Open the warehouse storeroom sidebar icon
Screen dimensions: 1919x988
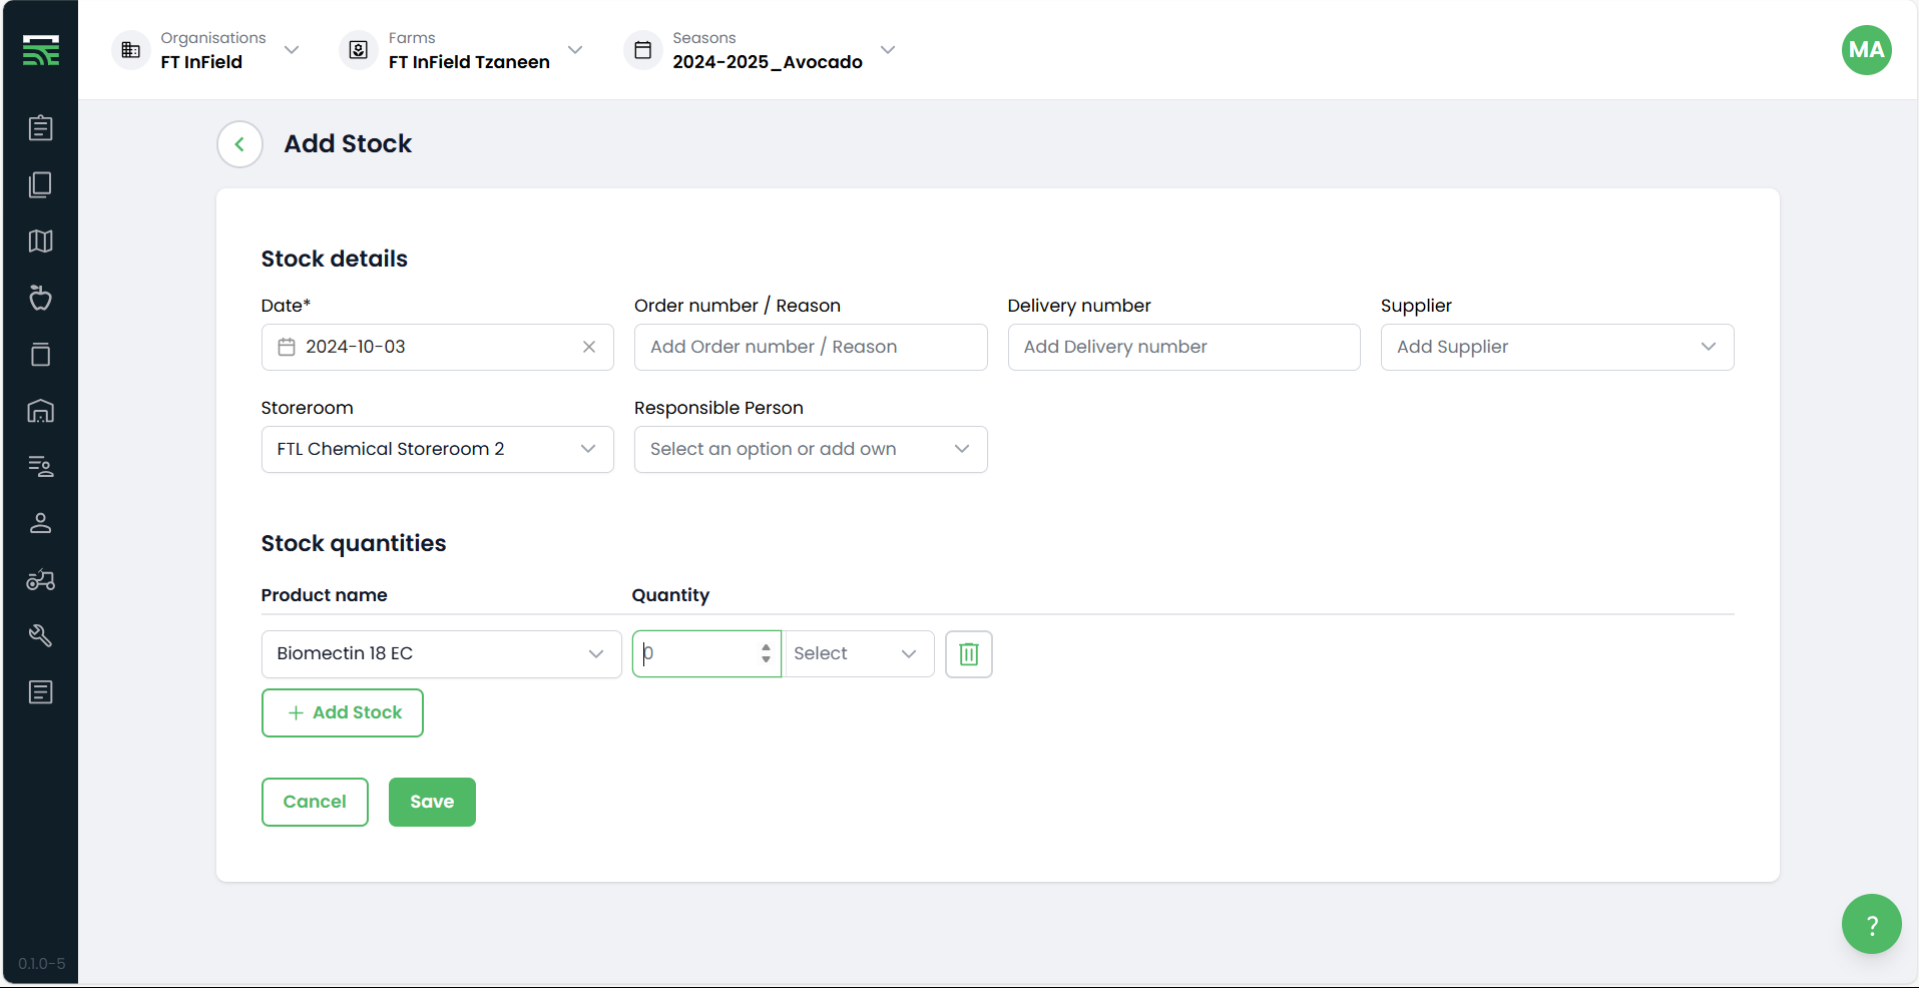(41, 410)
